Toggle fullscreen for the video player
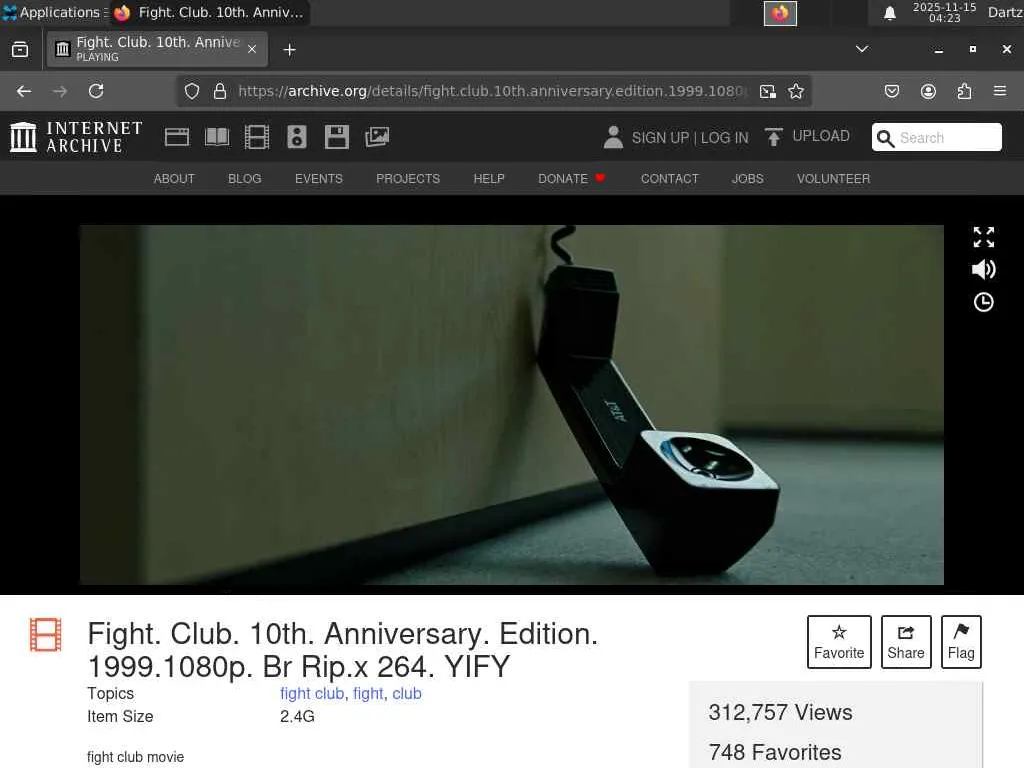Image resolution: width=1024 pixels, height=768 pixels. tap(984, 237)
